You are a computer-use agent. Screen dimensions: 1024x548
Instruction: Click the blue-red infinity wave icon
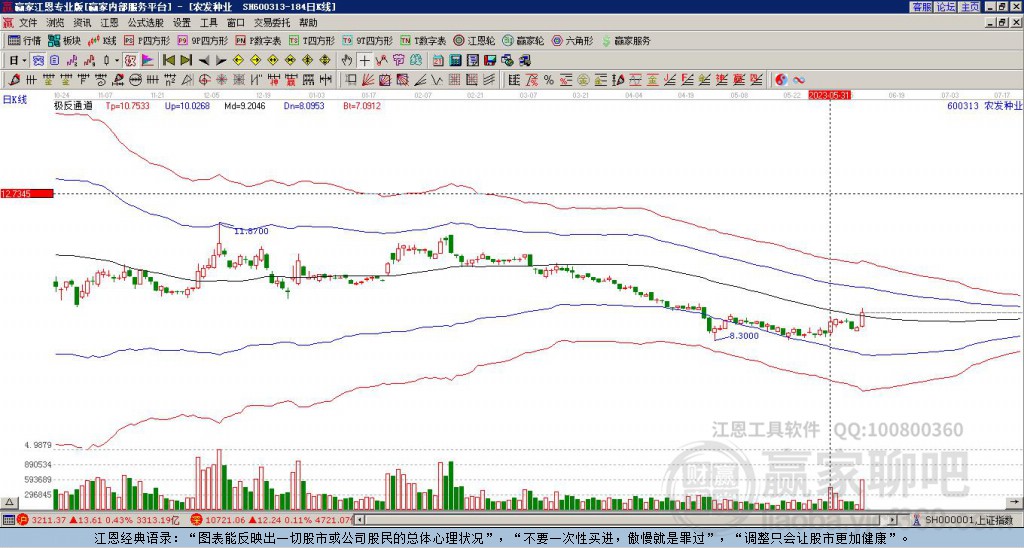pyautogui.click(x=799, y=80)
